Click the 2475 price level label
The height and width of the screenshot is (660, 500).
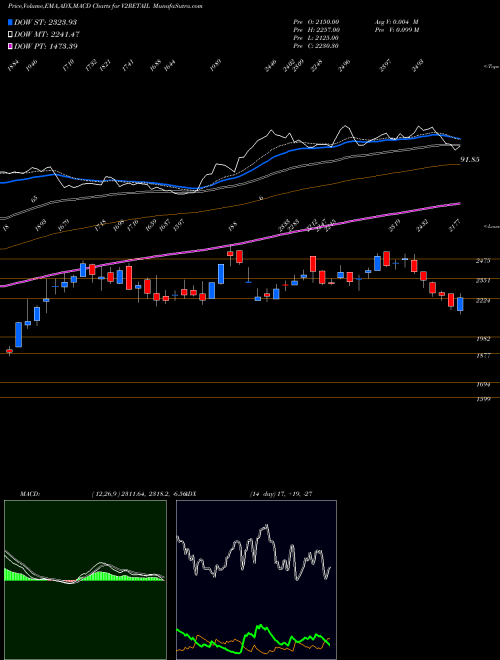click(x=483, y=261)
